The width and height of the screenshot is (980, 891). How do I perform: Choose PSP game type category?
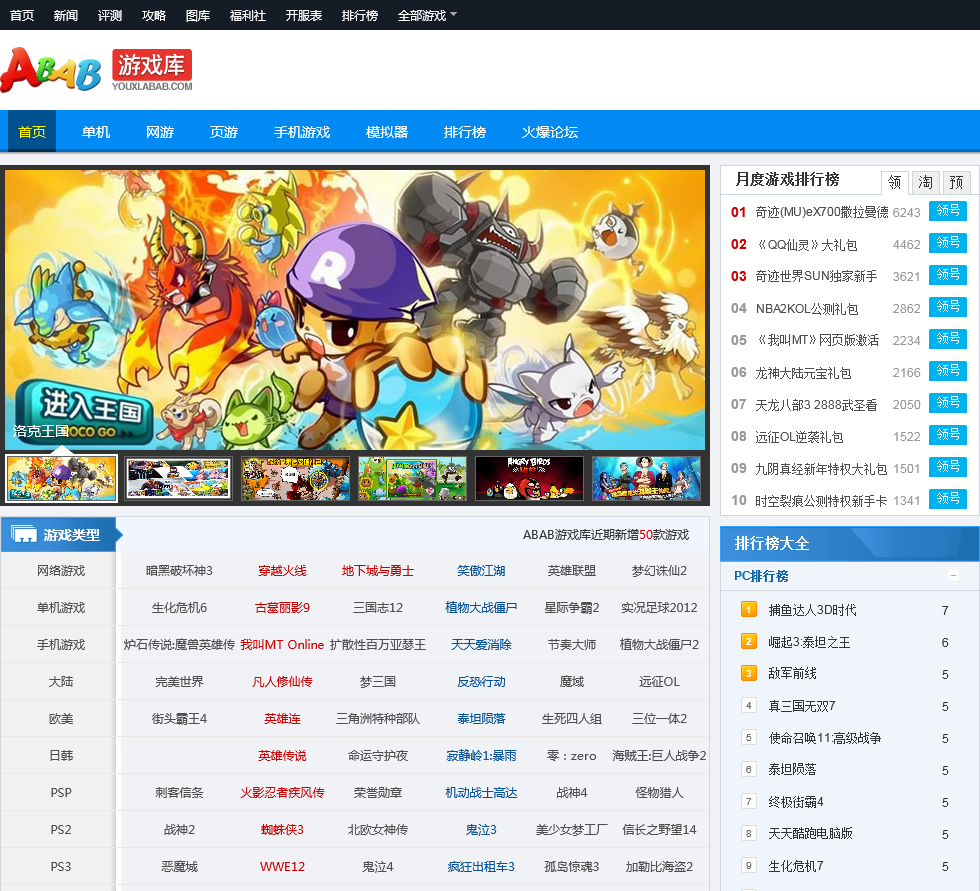[61, 792]
